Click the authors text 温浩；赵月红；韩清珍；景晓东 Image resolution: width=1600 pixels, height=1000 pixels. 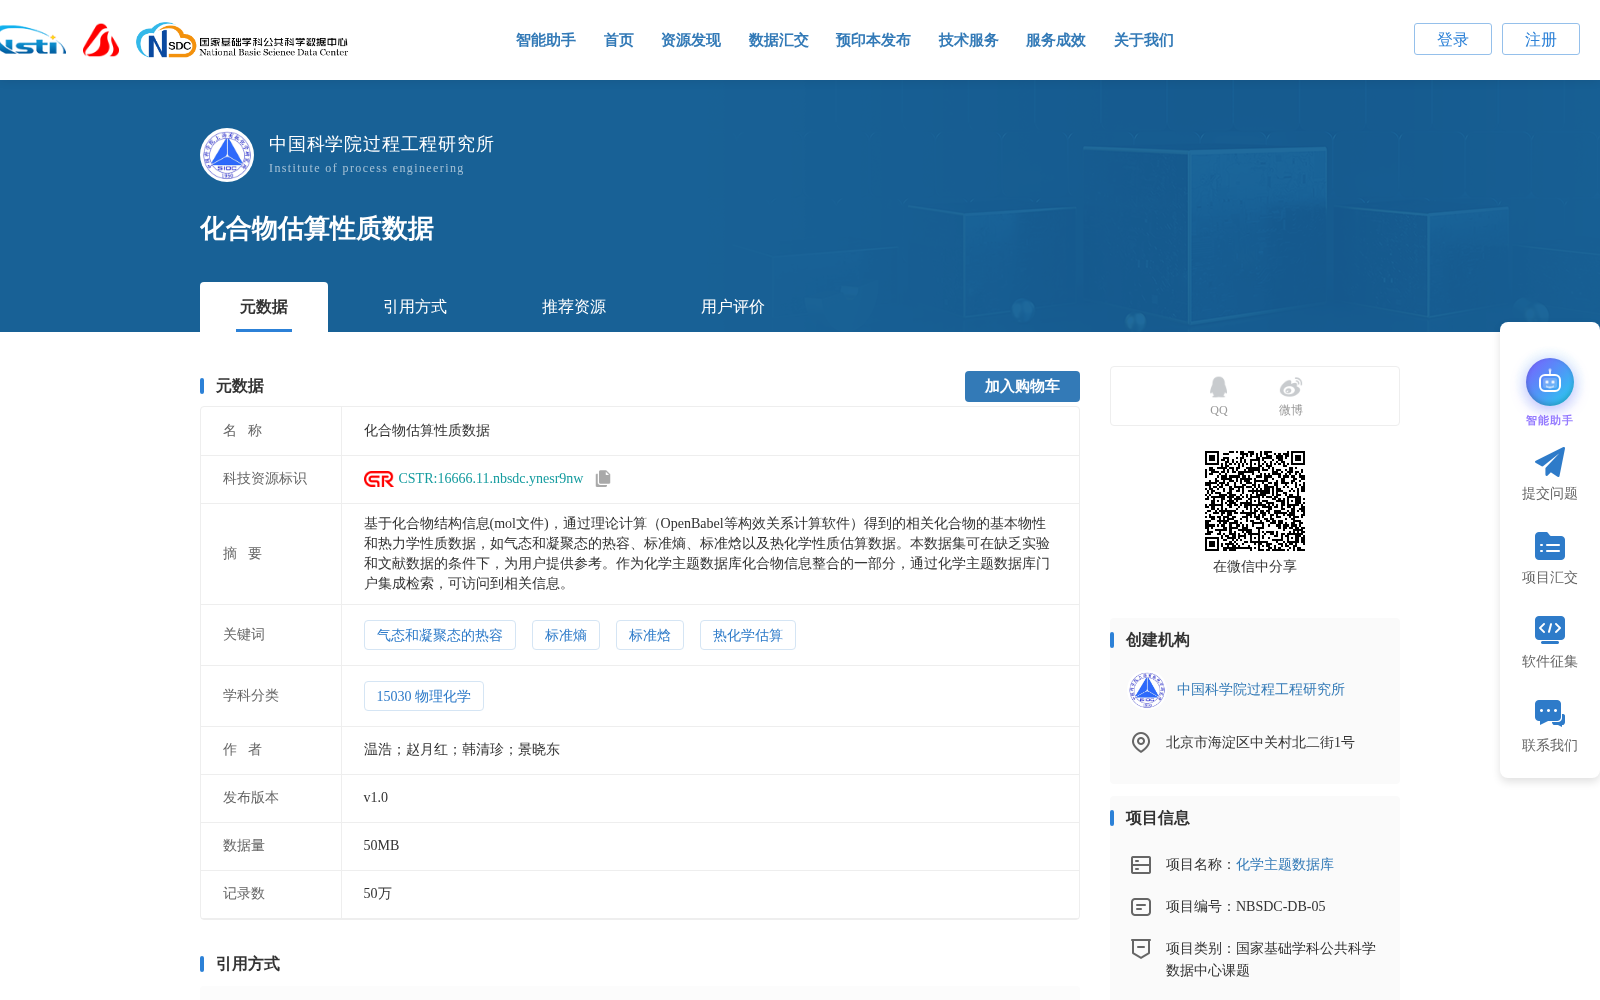click(x=461, y=750)
